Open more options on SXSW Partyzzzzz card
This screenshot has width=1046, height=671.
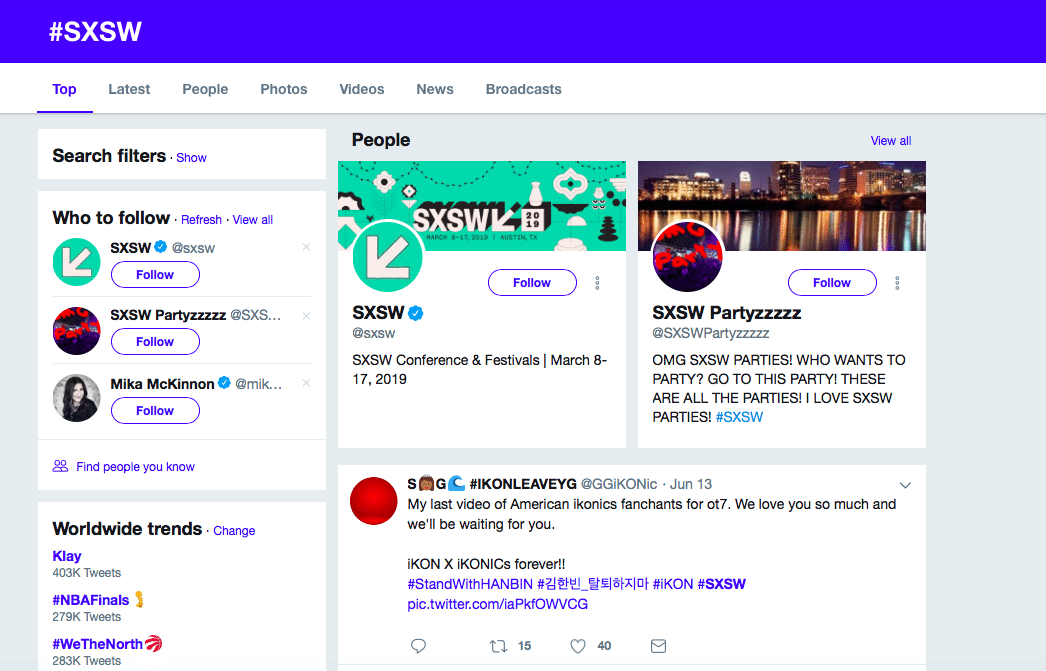point(897,283)
